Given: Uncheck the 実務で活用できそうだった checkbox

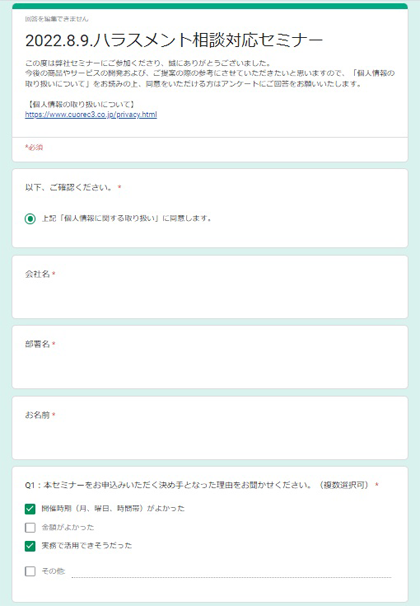Looking at the screenshot, I should pyautogui.click(x=30, y=546).
